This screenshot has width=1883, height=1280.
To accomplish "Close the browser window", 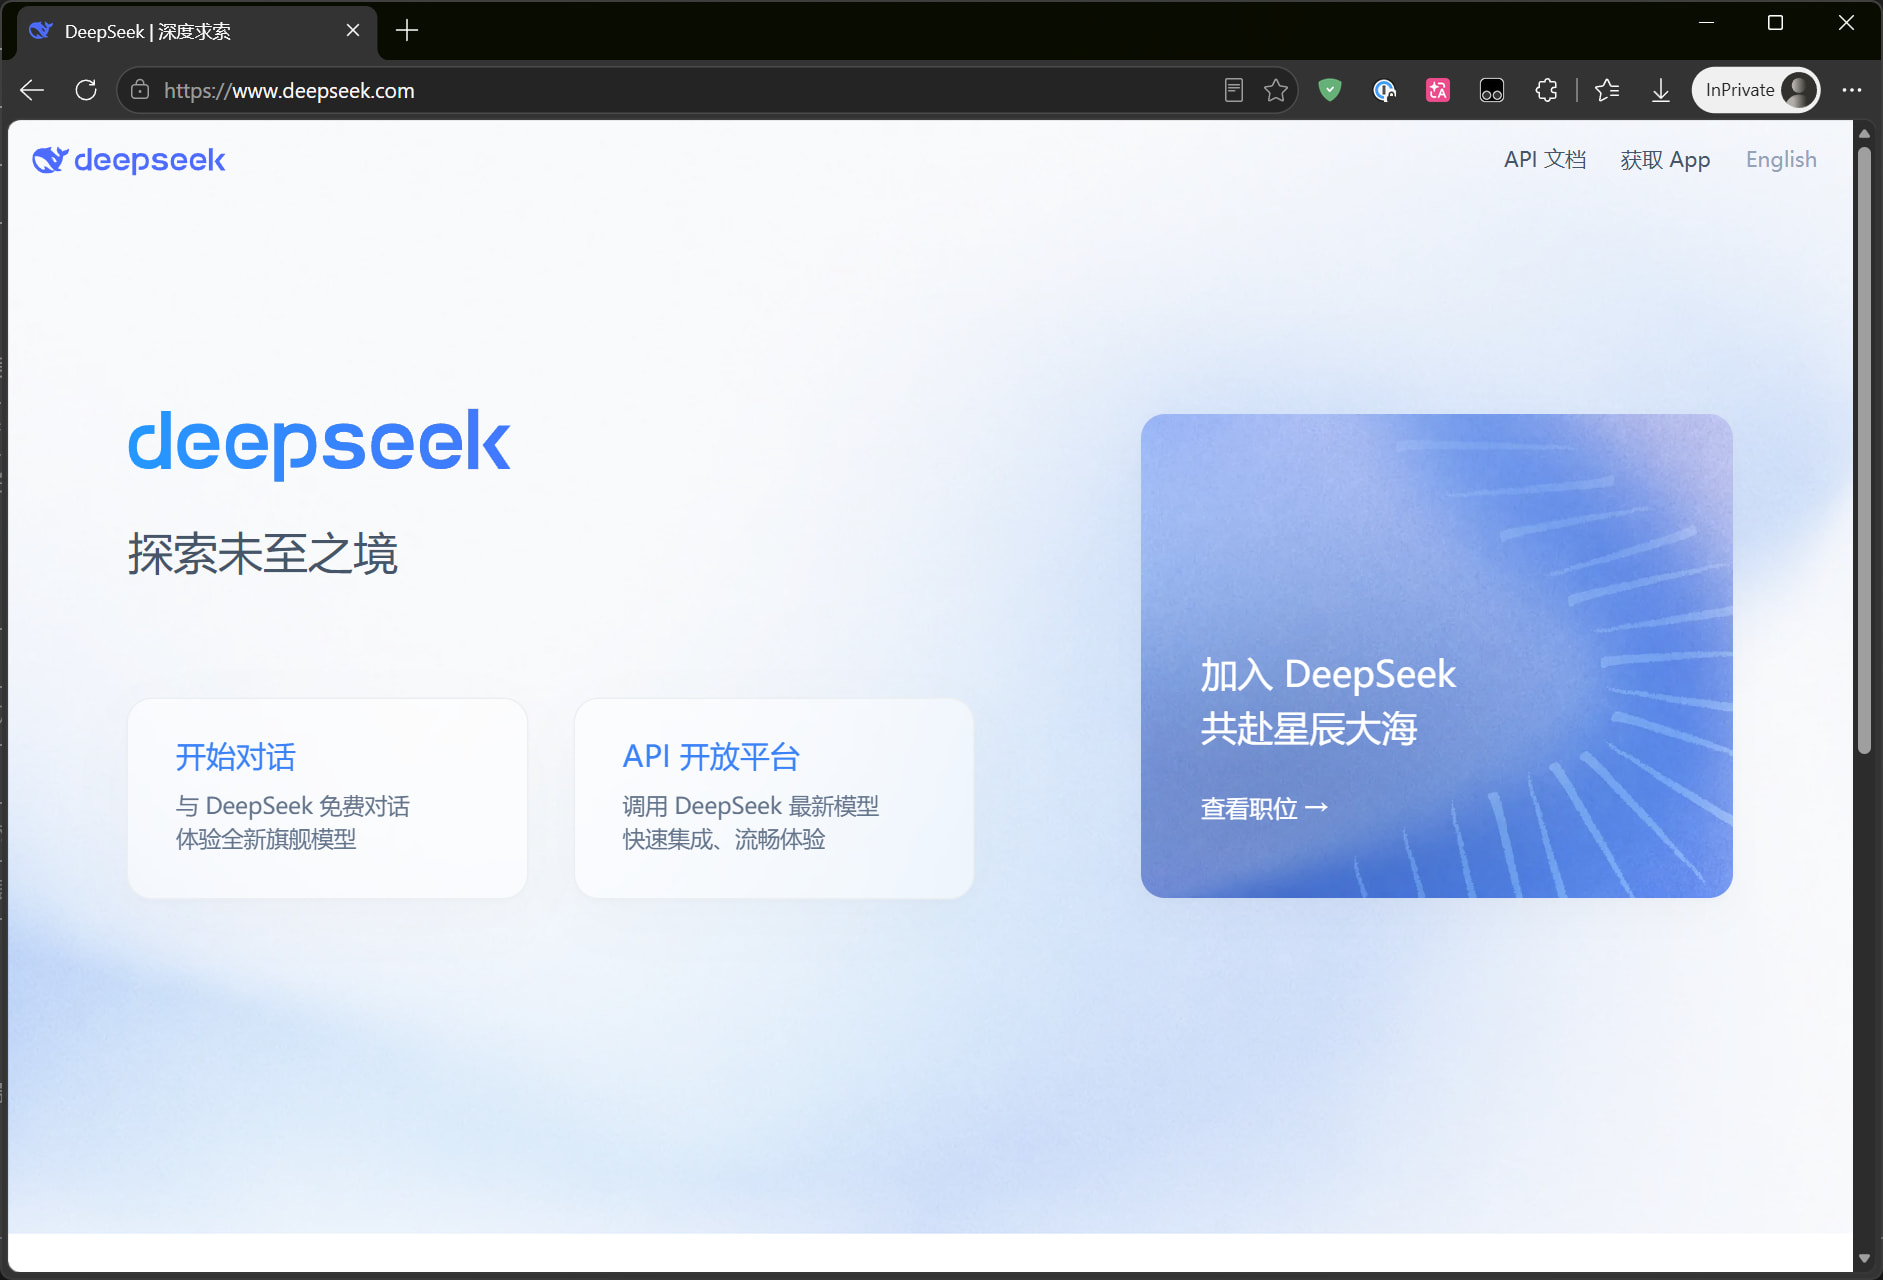I will coord(1846,23).
